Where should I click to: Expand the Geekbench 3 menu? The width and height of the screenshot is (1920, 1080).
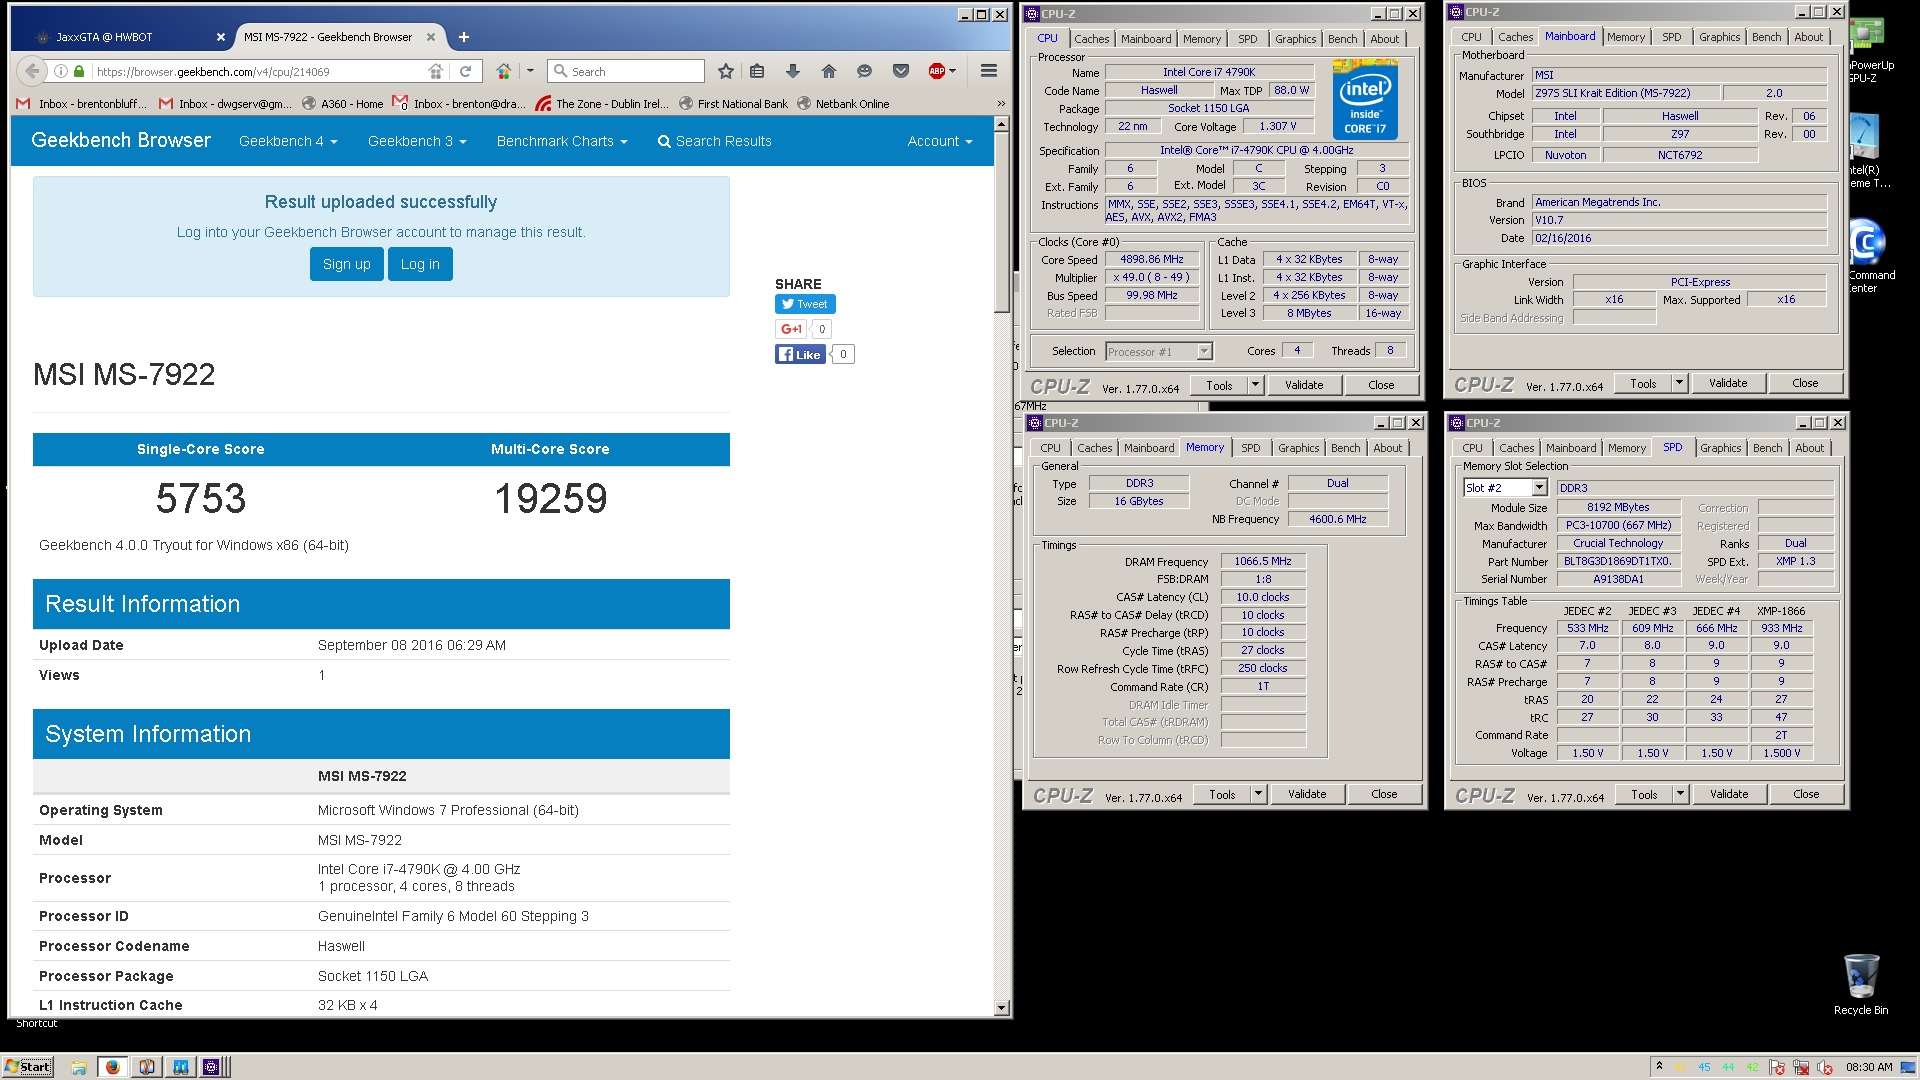(x=417, y=141)
